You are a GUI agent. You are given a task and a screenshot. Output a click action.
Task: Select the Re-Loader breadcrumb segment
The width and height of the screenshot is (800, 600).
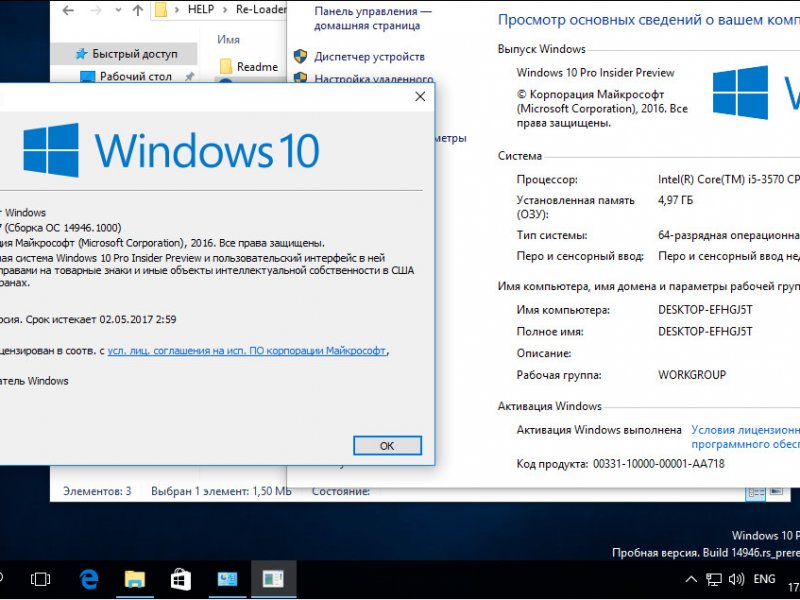pyautogui.click(x=261, y=10)
